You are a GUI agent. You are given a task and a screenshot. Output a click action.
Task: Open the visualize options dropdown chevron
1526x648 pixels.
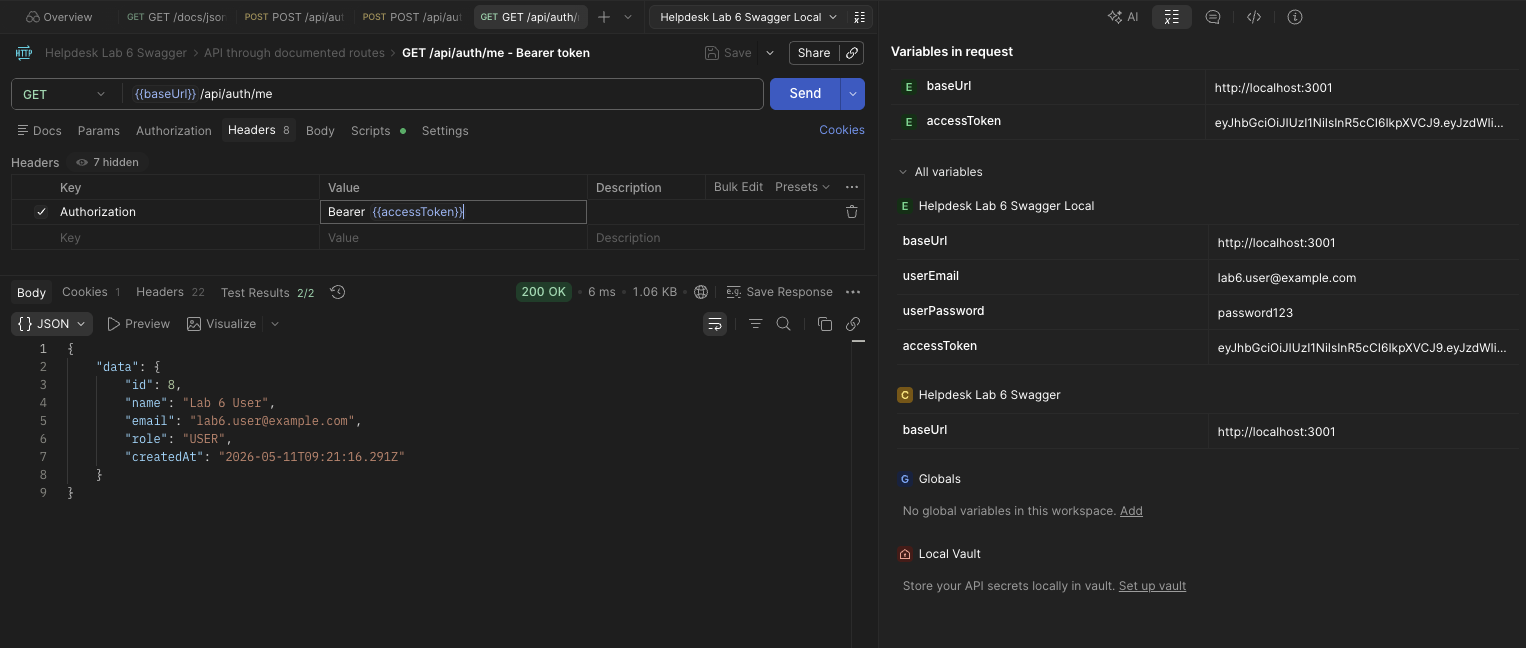(275, 324)
